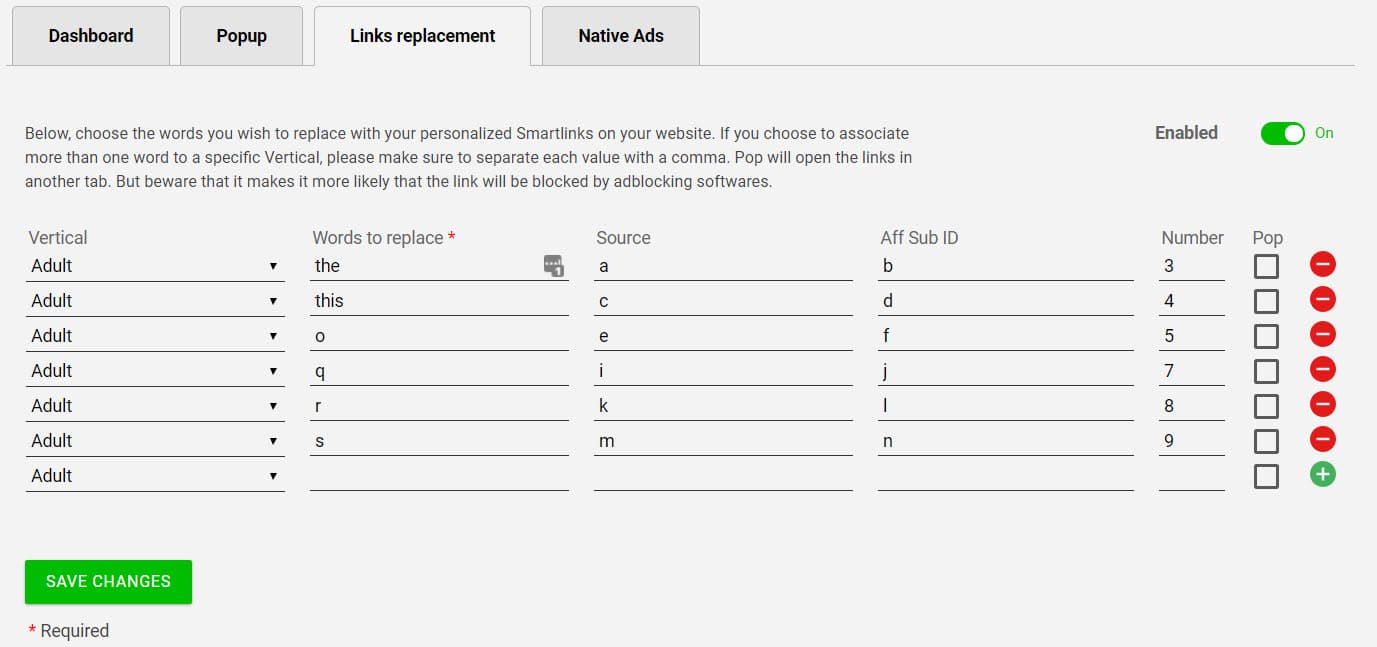Switch to the Dashboard tab
The image size is (1377, 647).
[90, 35]
